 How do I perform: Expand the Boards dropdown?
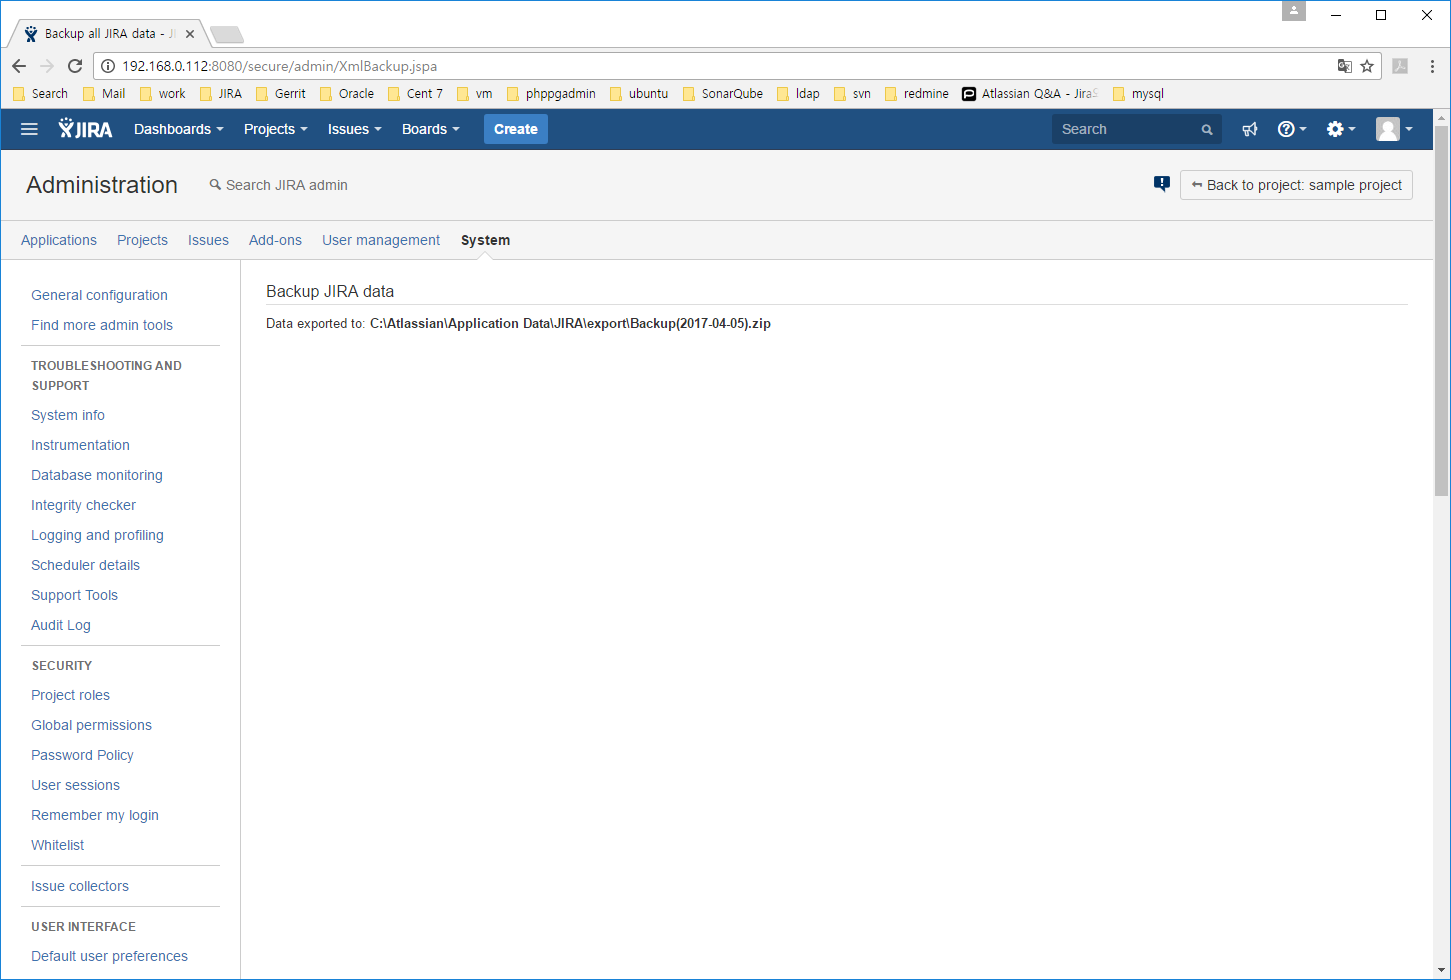pyautogui.click(x=430, y=129)
